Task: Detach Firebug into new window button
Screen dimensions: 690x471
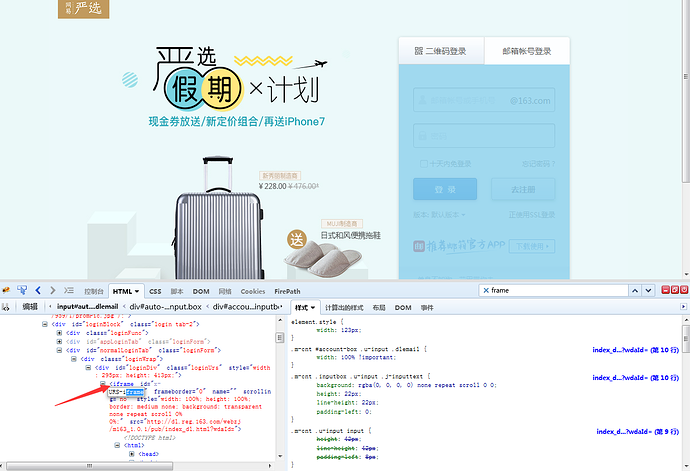Action: (675, 290)
